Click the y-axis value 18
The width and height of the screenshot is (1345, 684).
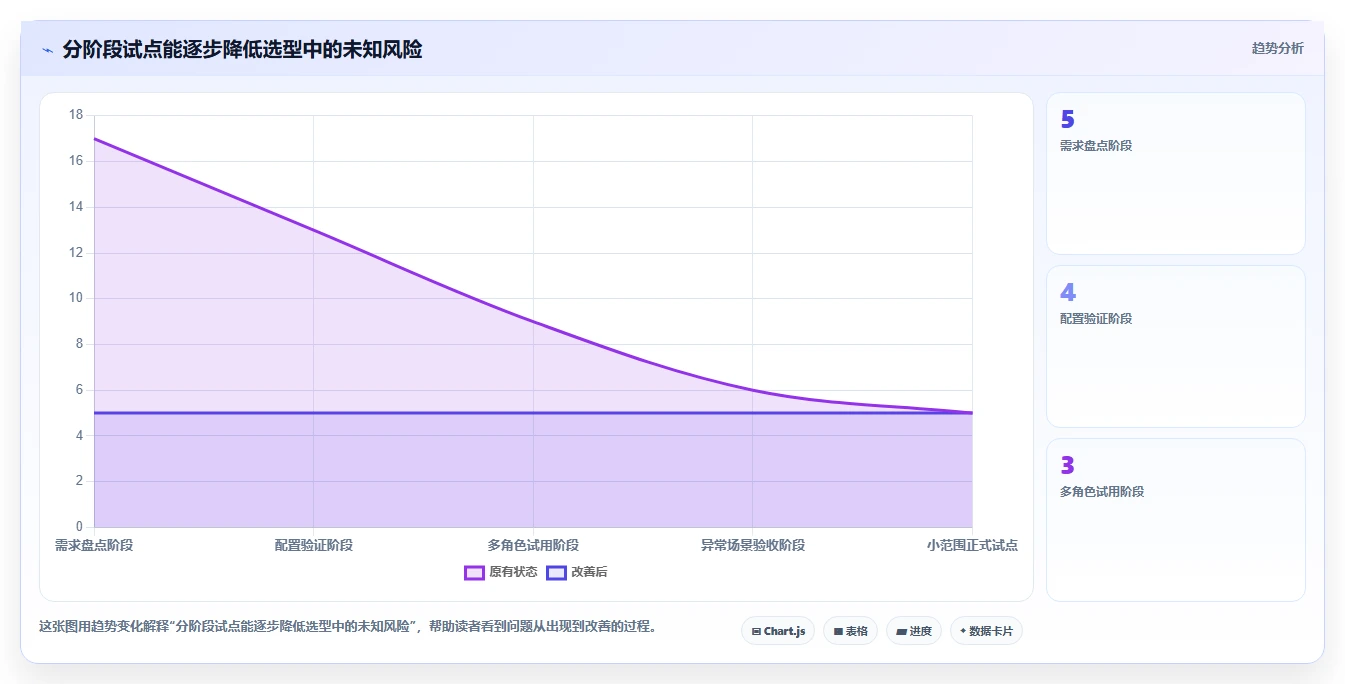[x=76, y=115]
